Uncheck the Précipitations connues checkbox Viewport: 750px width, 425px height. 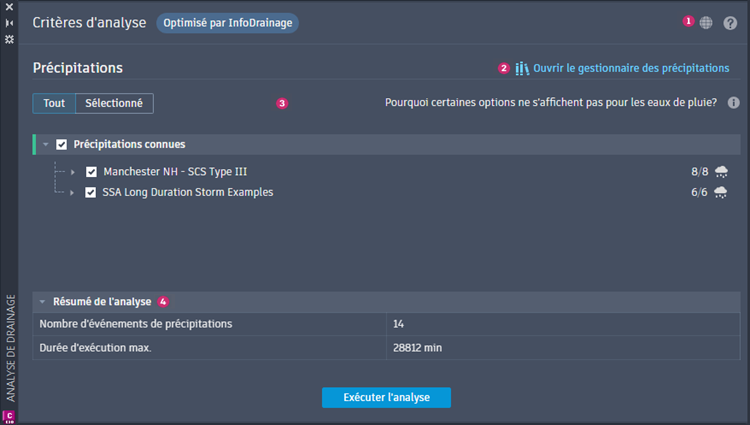pos(61,145)
